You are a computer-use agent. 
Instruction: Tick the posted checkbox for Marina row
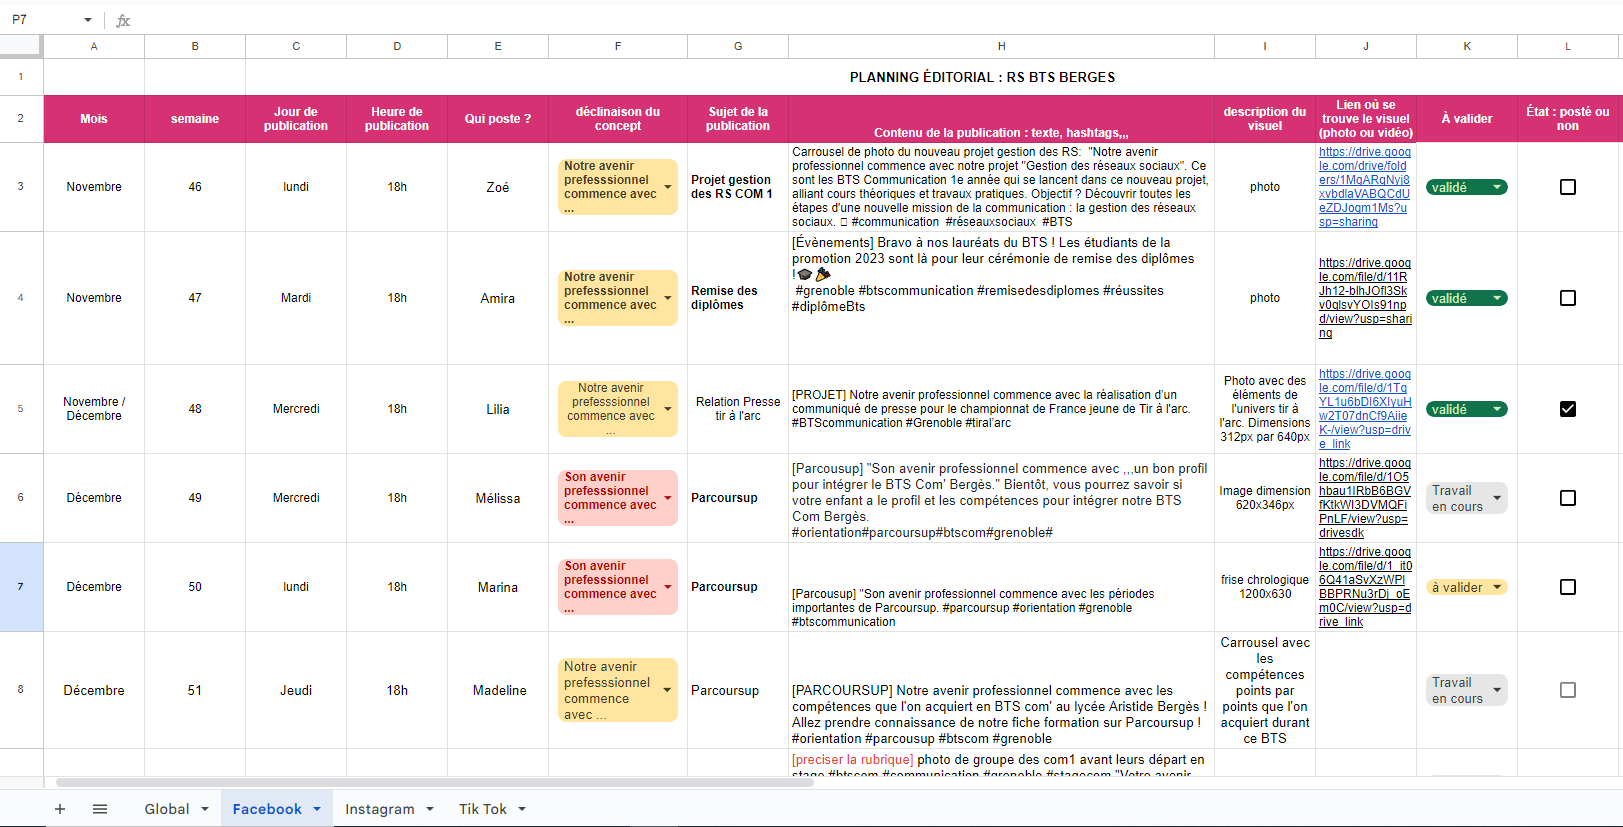coord(1568,587)
